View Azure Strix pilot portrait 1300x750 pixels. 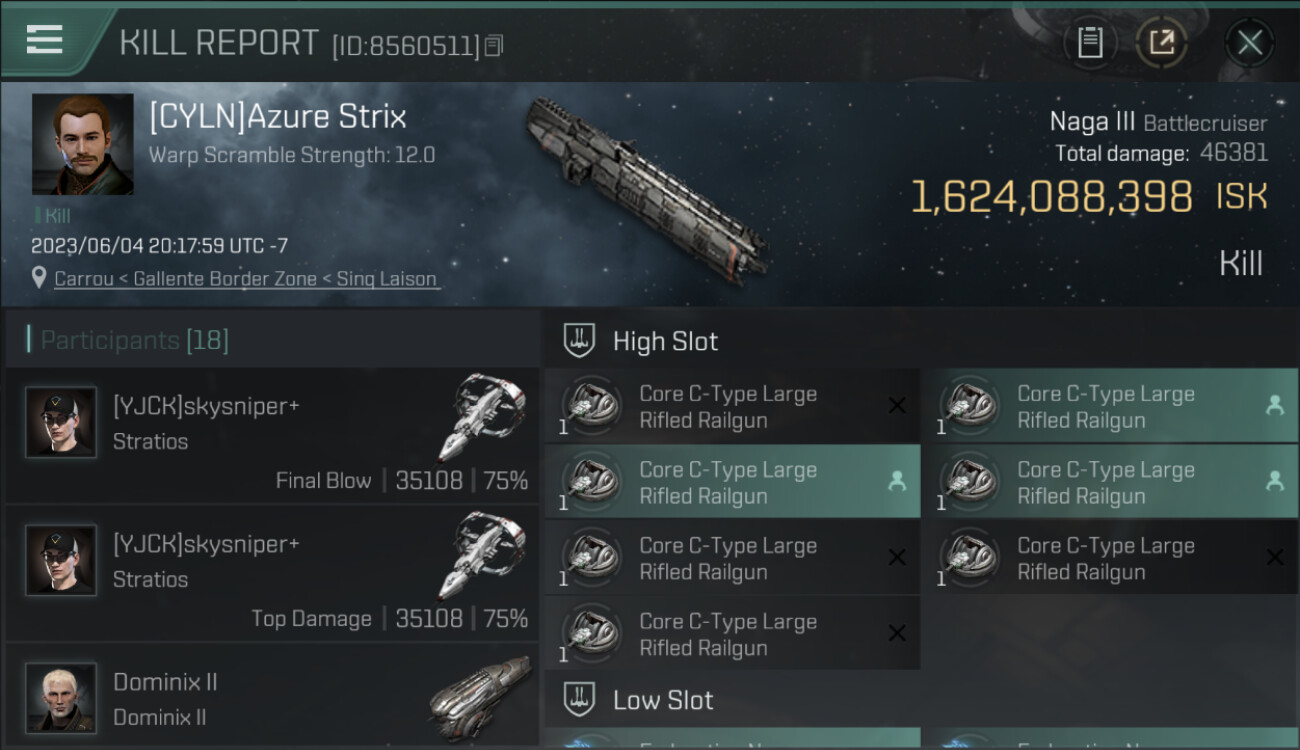[x=82, y=144]
